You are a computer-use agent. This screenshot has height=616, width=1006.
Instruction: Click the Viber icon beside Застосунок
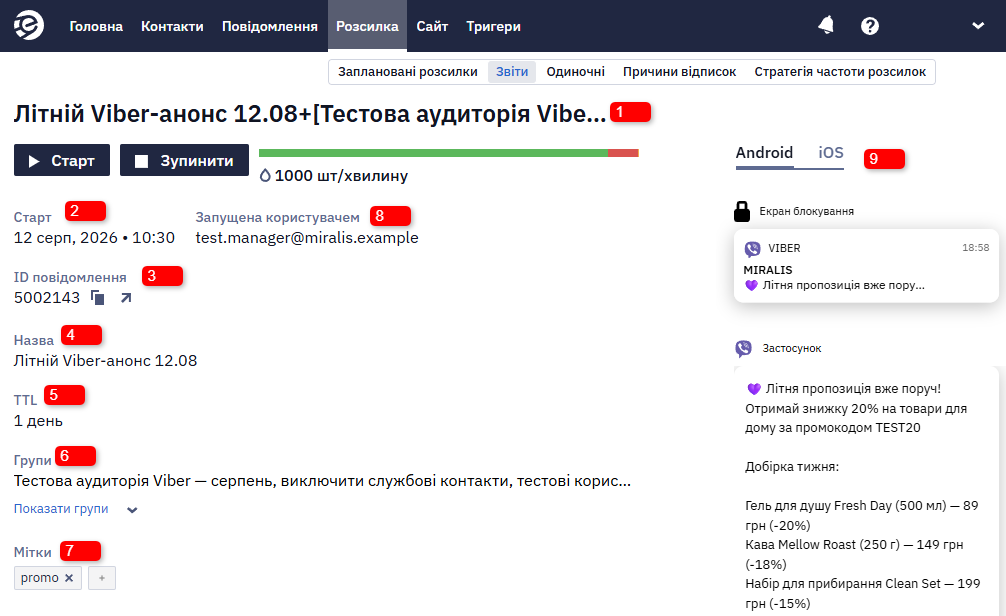(743, 348)
